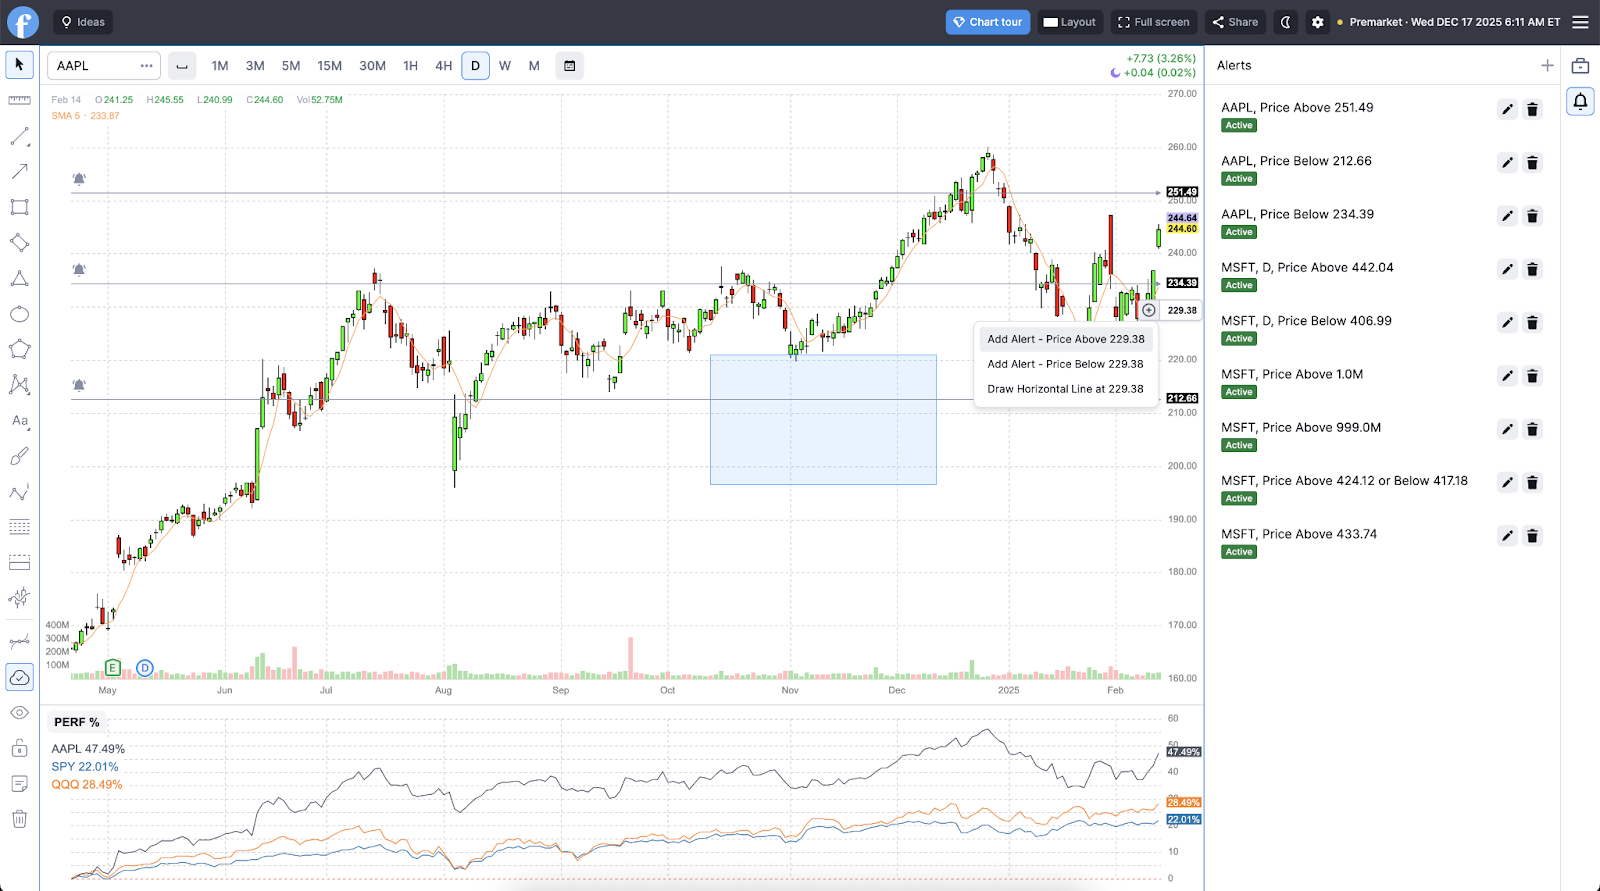Click the AAPL ticker symbol input field
Image resolution: width=1600 pixels, height=891 pixels.
(x=92, y=66)
